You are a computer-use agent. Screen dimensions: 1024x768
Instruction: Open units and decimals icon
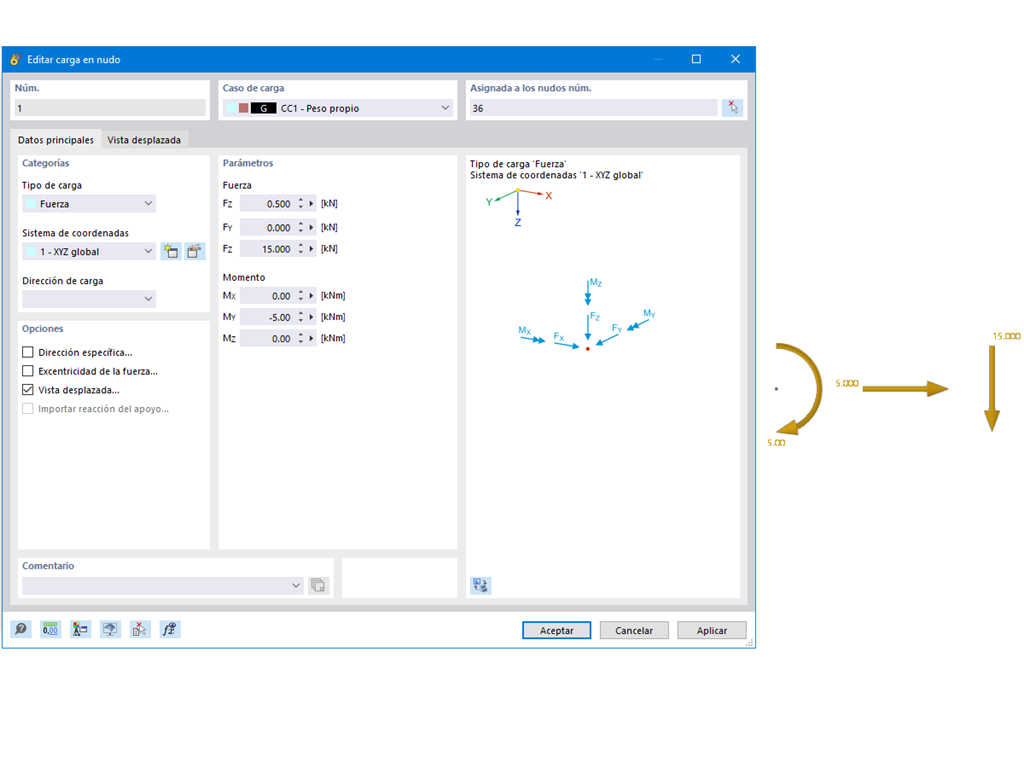[50, 630]
